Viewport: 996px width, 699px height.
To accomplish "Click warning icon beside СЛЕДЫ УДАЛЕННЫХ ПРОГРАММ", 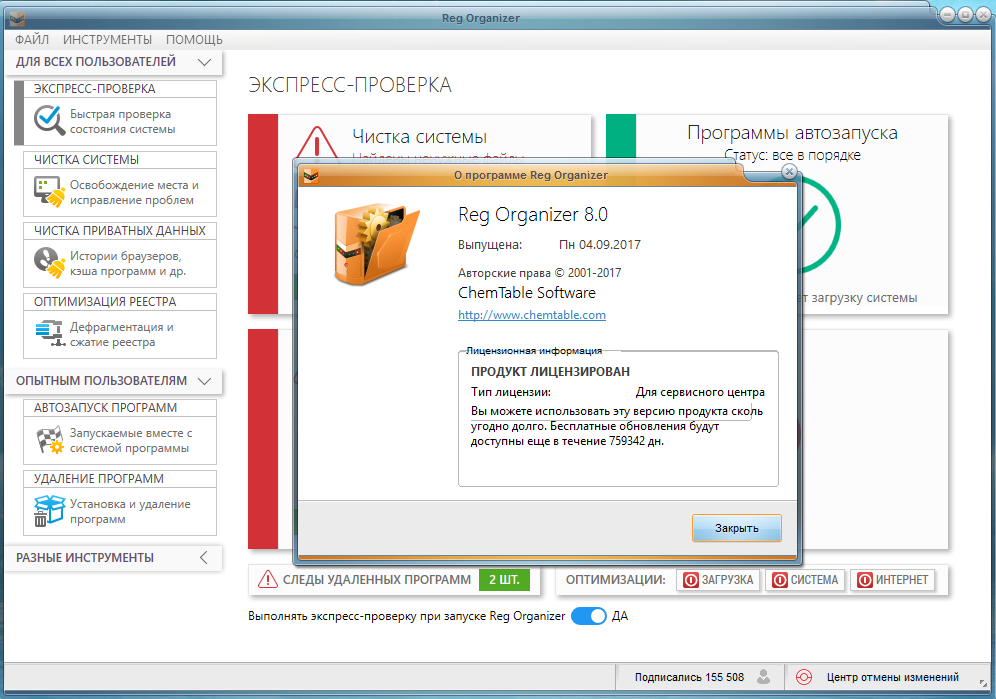I will (x=267, y=580).
